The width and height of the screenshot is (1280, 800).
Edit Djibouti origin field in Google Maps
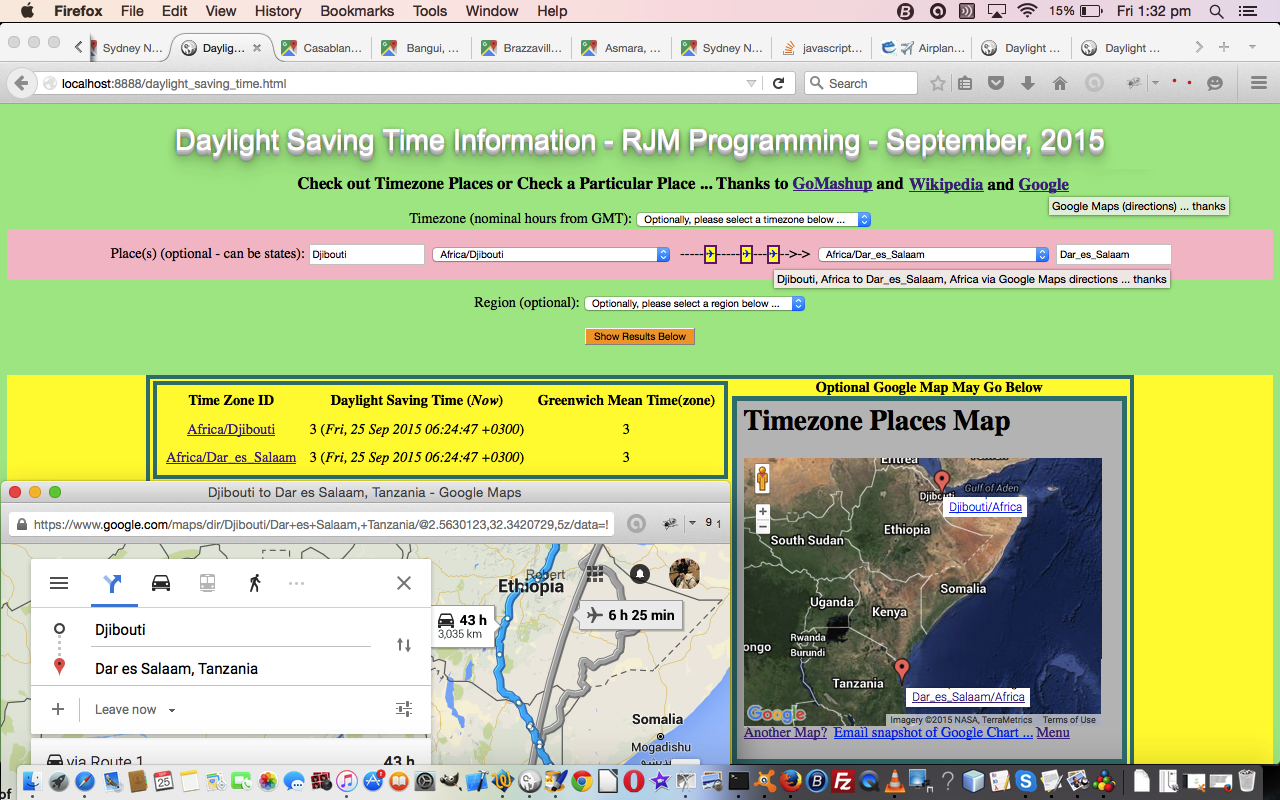pos(232,630)
